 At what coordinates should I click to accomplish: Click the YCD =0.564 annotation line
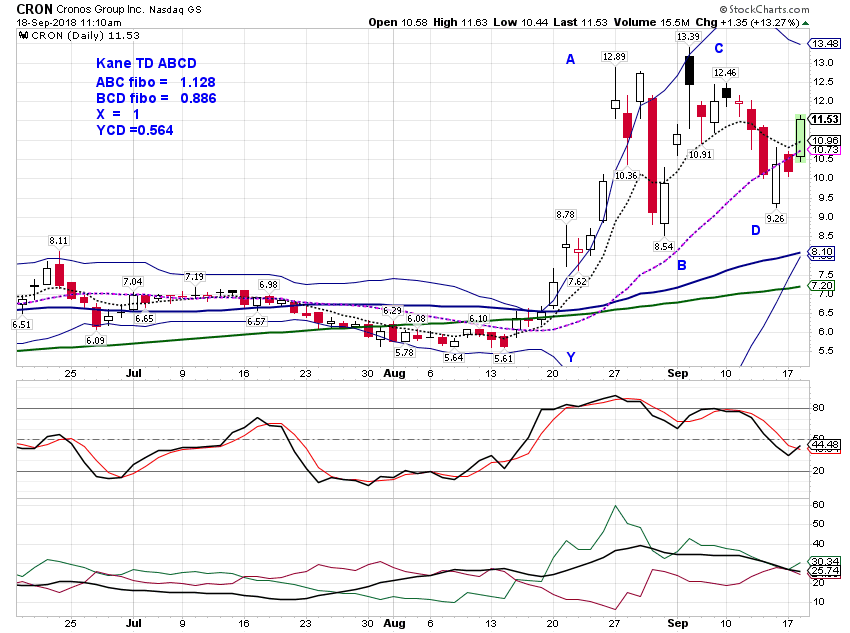(134, 130)
